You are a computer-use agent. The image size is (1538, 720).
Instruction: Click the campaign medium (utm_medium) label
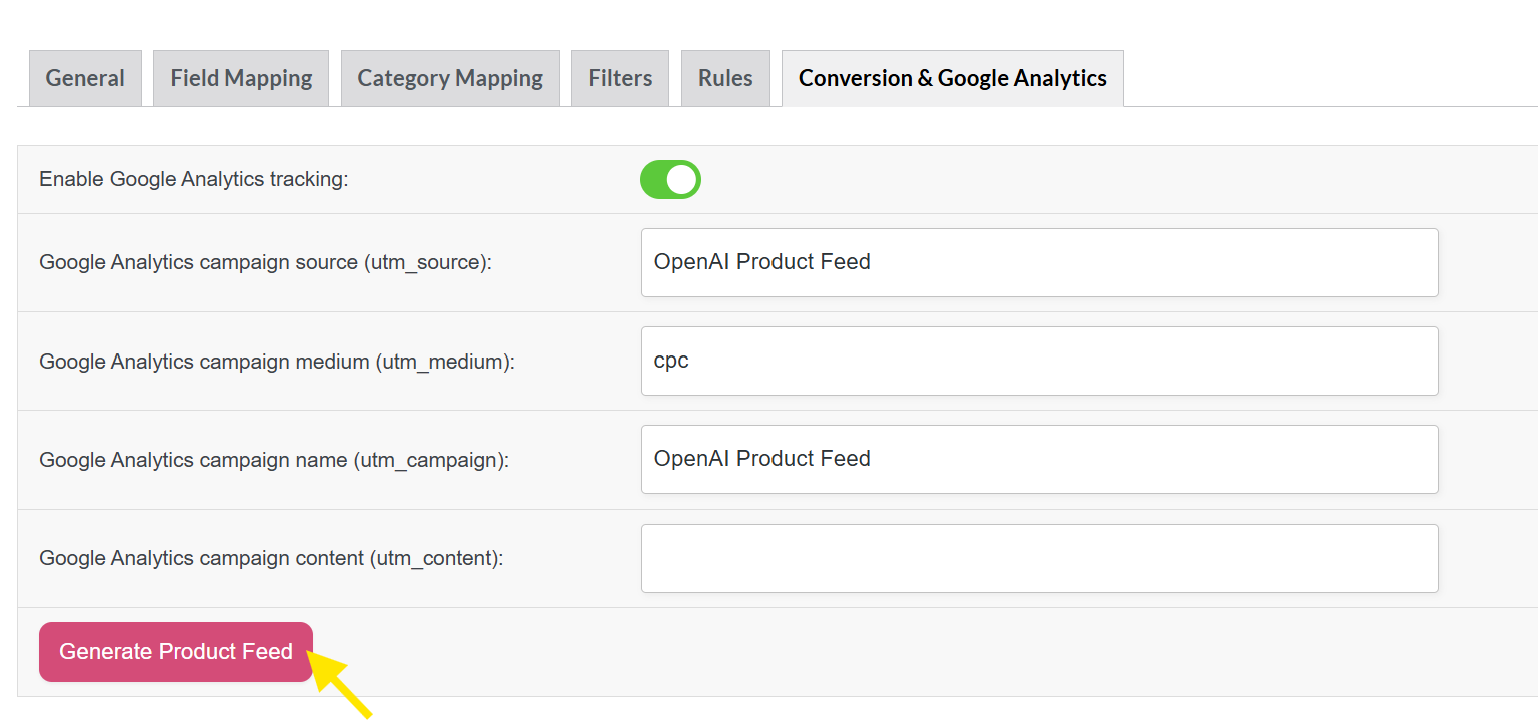coord(276,362)
